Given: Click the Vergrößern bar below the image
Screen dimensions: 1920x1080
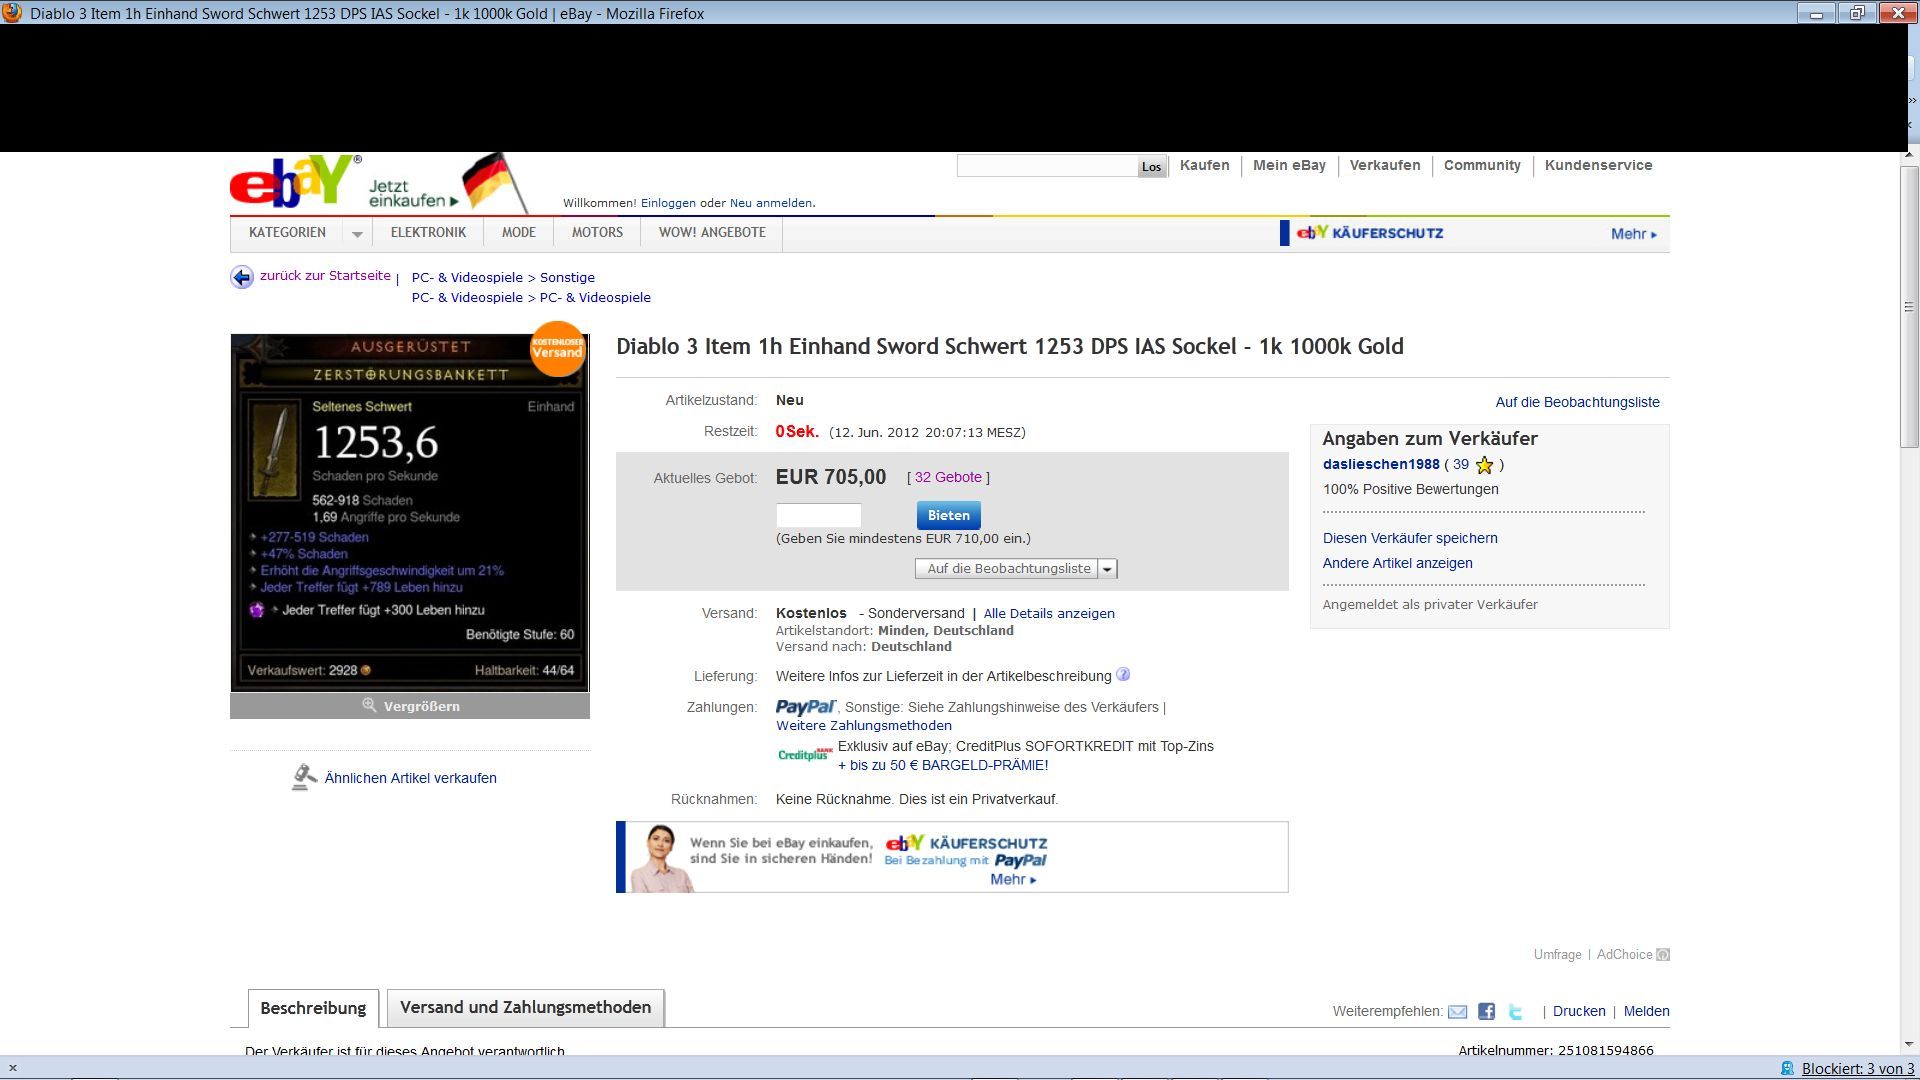Looking at the screenshot, I should pyautogui.click(x=410, y=706).
